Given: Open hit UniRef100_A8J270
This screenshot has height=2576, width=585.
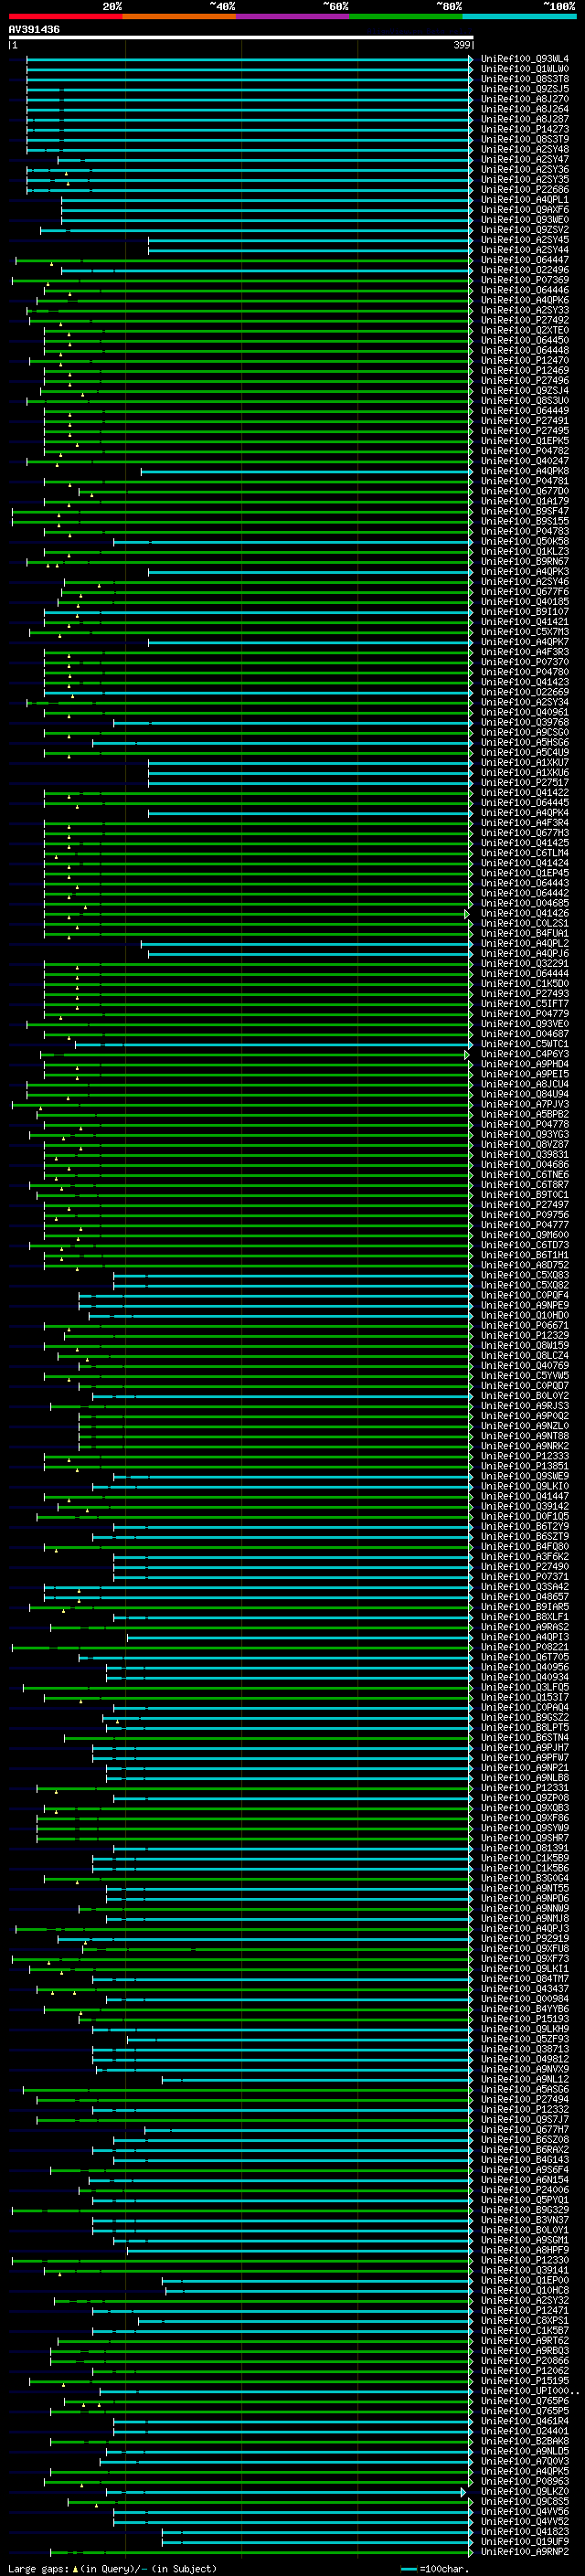Looking at the screenshot, I should (525, 99).
